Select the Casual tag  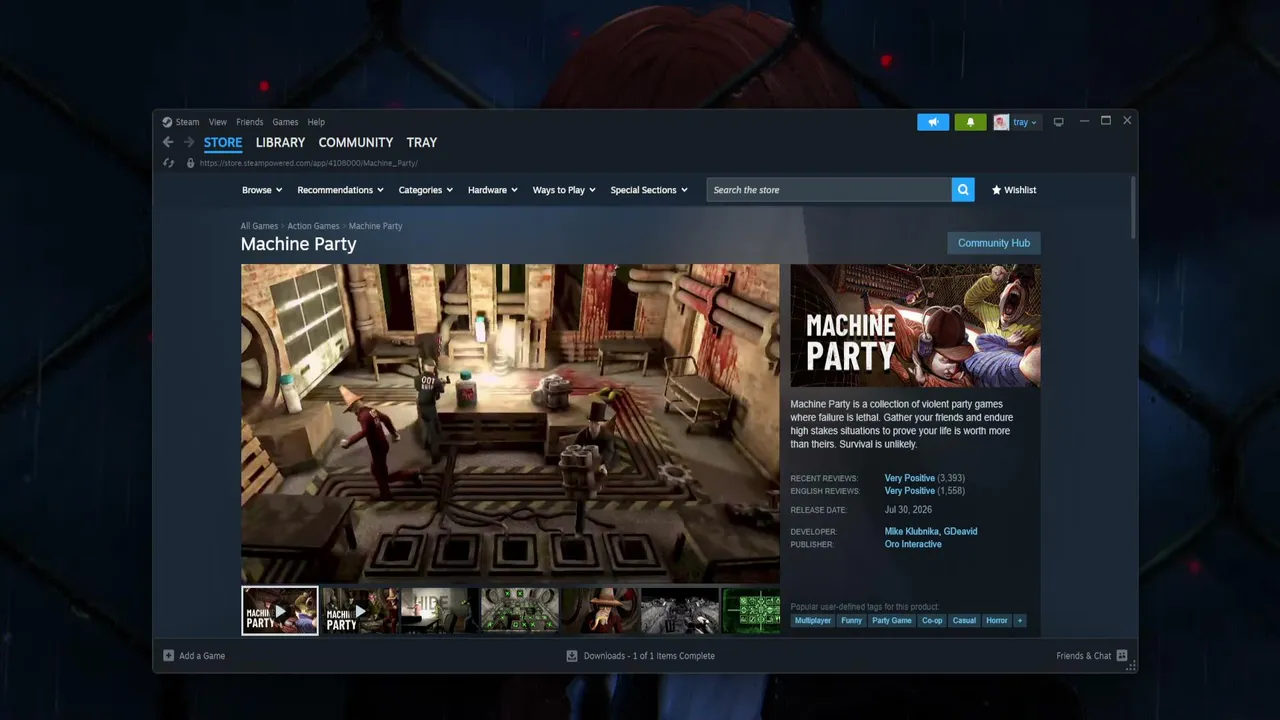click(x=964, y=621)
